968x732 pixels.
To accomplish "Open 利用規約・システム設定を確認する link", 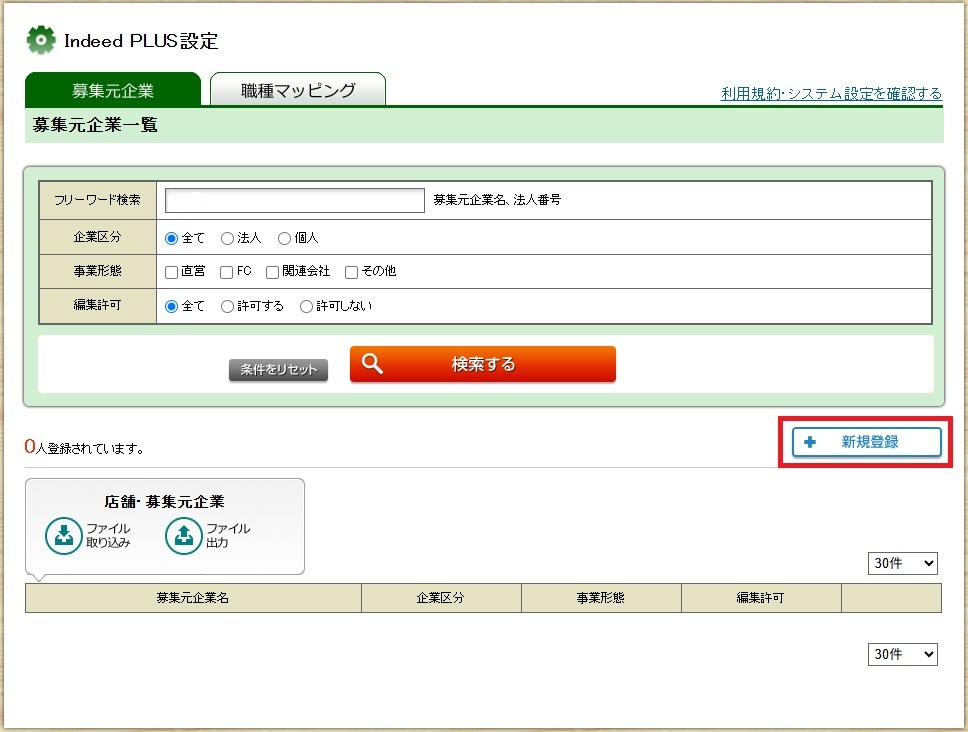I will point(832,93).
